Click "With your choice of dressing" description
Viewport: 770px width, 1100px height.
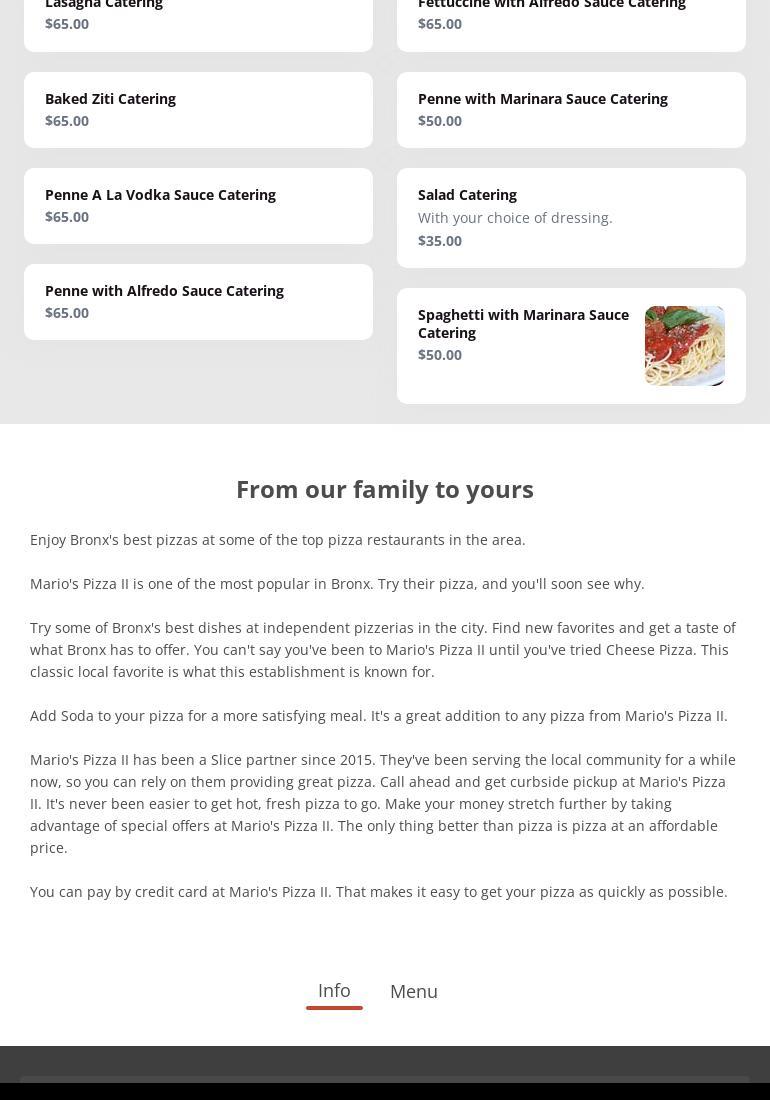[x=515, y=218]
